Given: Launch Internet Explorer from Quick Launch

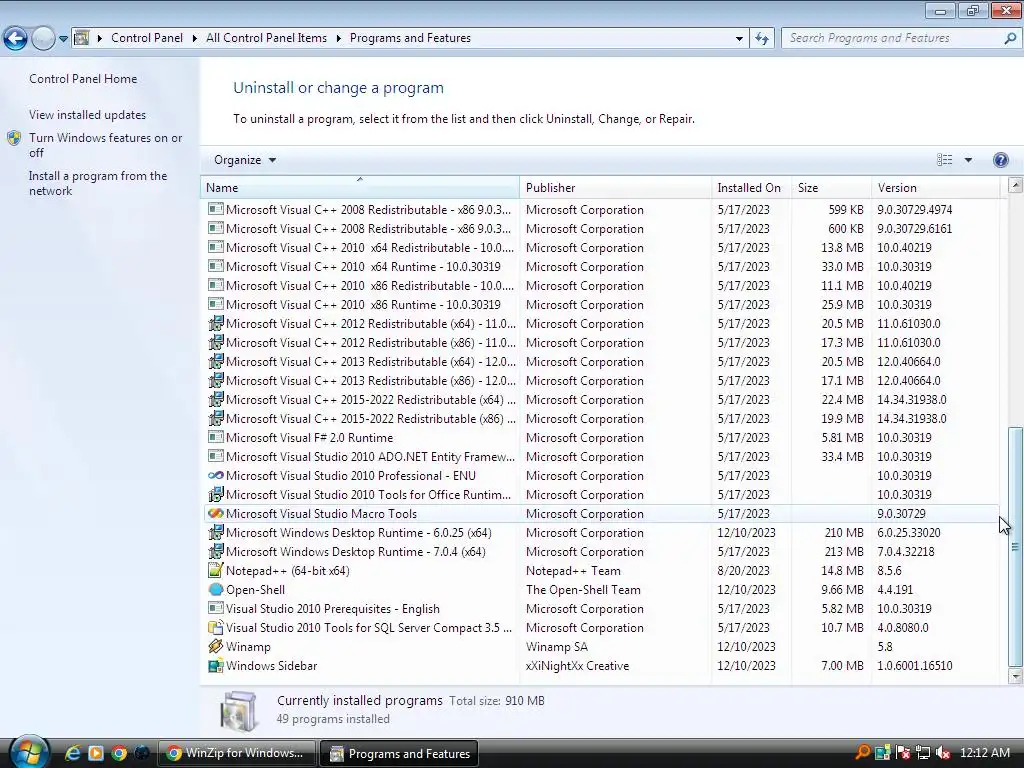Looking at the screenshot, I should tap(72, 753).
